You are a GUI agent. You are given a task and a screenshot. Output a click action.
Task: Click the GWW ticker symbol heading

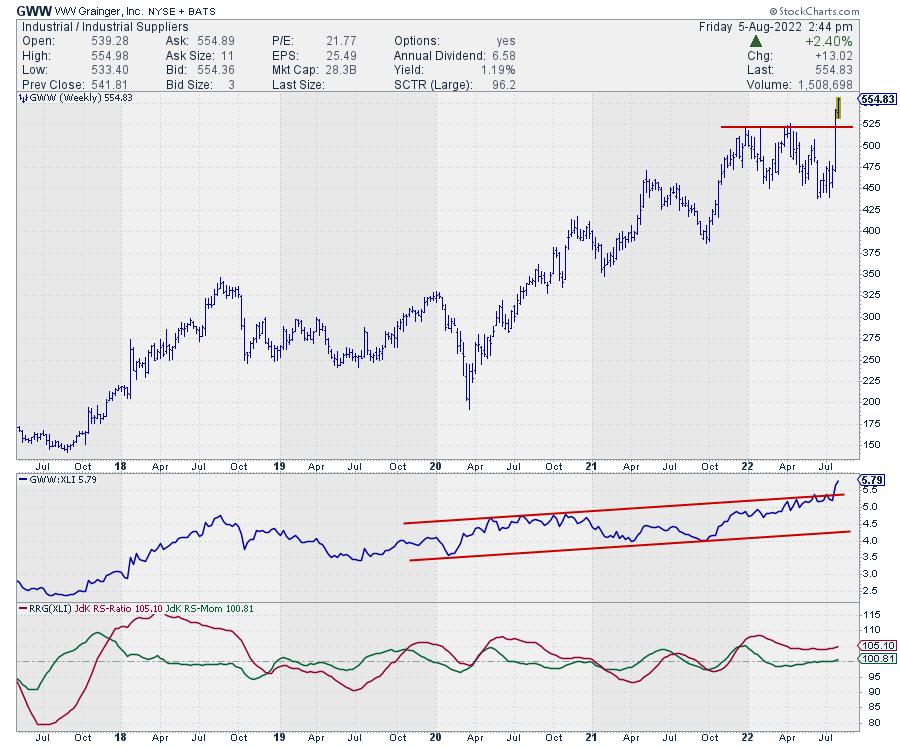point(35,11)
